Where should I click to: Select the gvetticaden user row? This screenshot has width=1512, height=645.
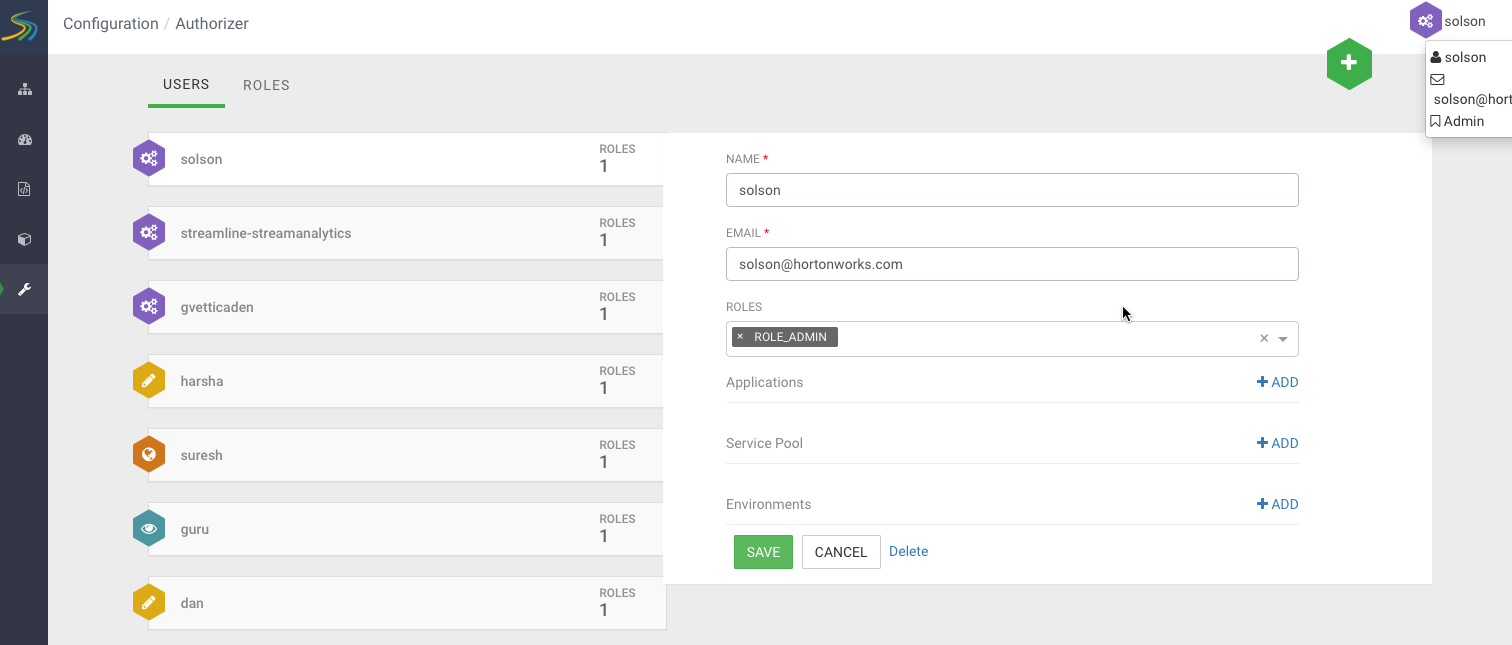point(406,307)
